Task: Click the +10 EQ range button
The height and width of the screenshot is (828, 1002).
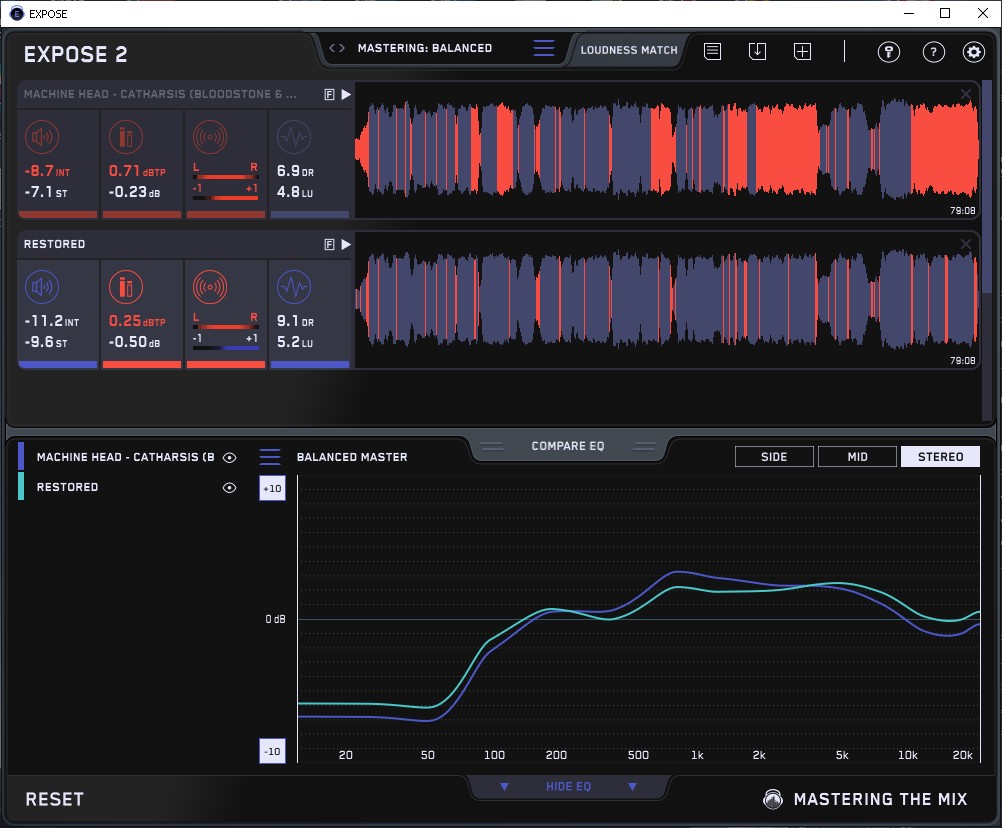Action: [x=272, y=488]
